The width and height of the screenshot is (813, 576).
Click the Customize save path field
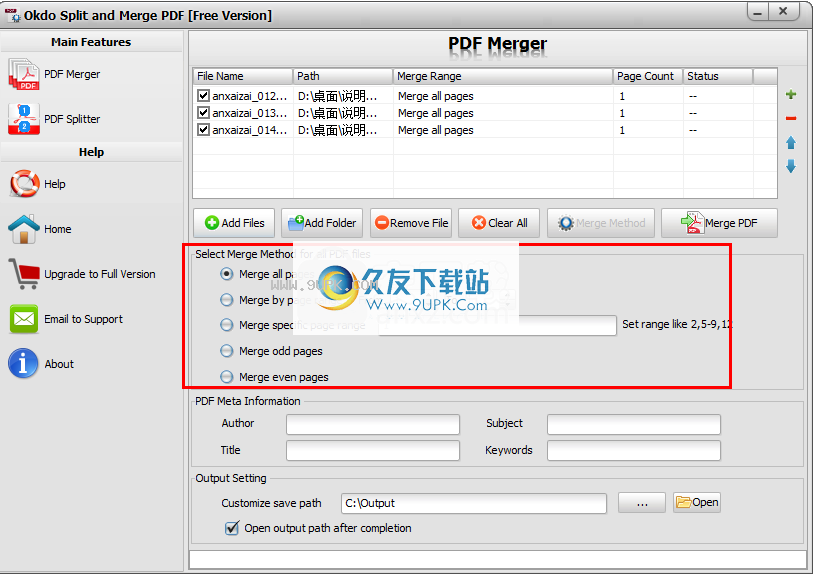click(474, 503)
